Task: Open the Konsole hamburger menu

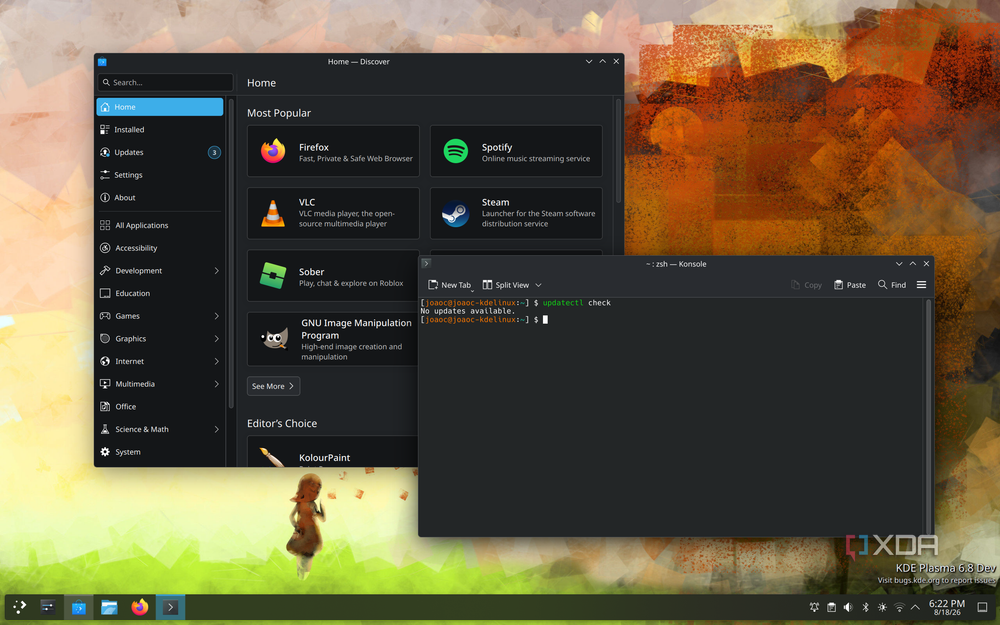Action: (x=921, y=285)
